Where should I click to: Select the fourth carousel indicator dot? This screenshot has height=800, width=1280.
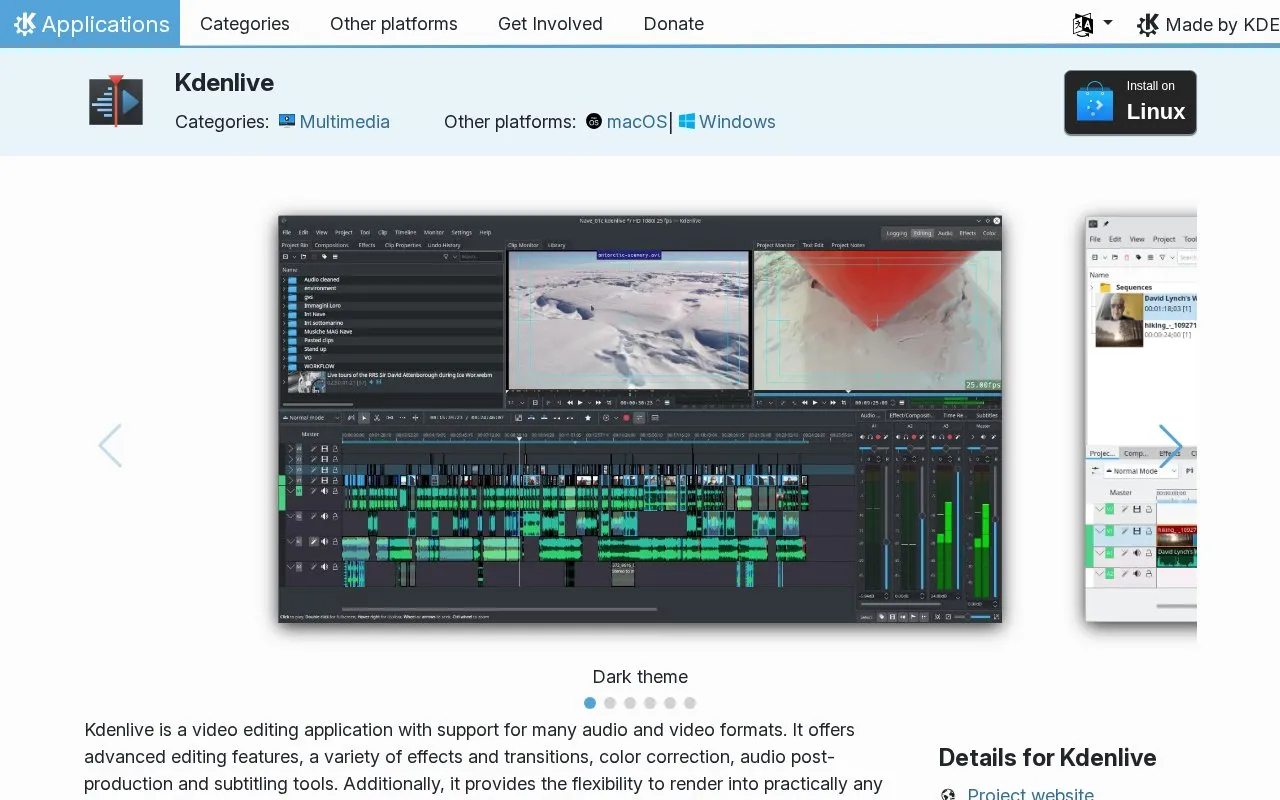pyautogui.click(x=650, y=703)
